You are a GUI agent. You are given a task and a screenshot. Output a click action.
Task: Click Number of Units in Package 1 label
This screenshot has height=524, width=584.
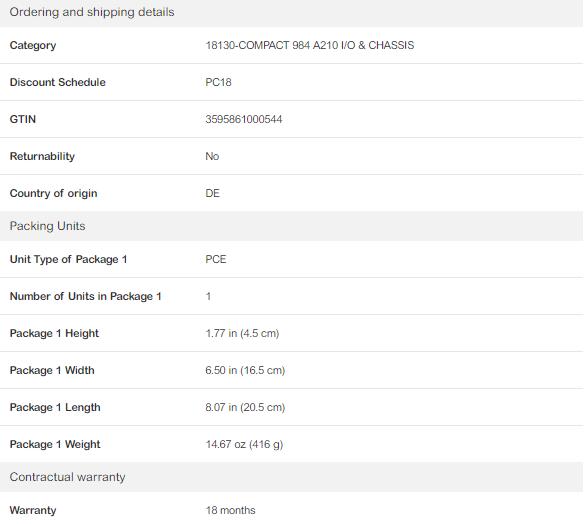click(x=85, y=296)
